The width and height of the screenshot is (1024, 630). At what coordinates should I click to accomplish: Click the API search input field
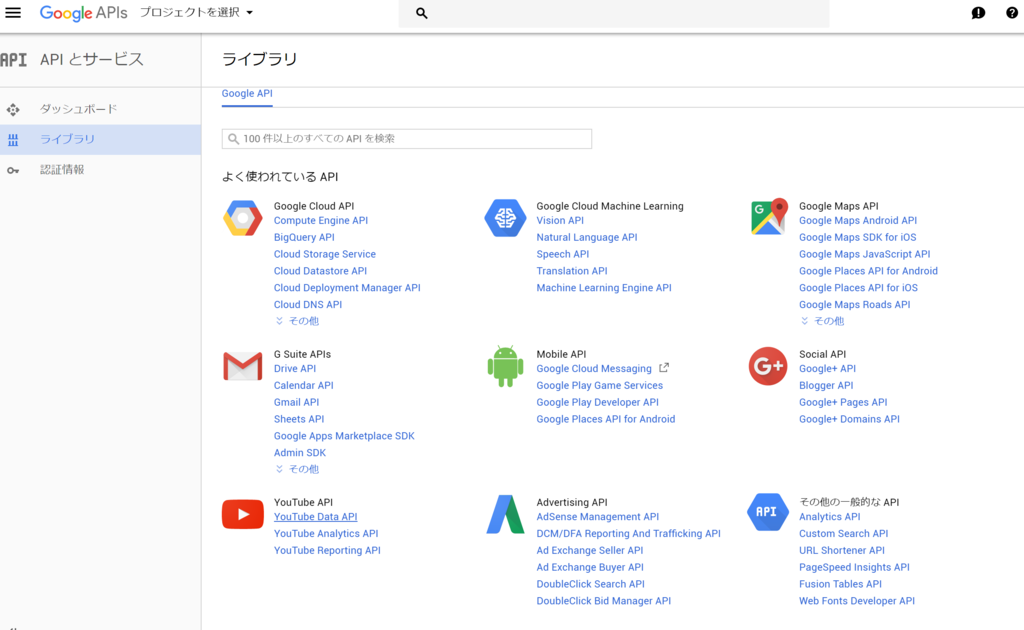(x=407, y=139)
